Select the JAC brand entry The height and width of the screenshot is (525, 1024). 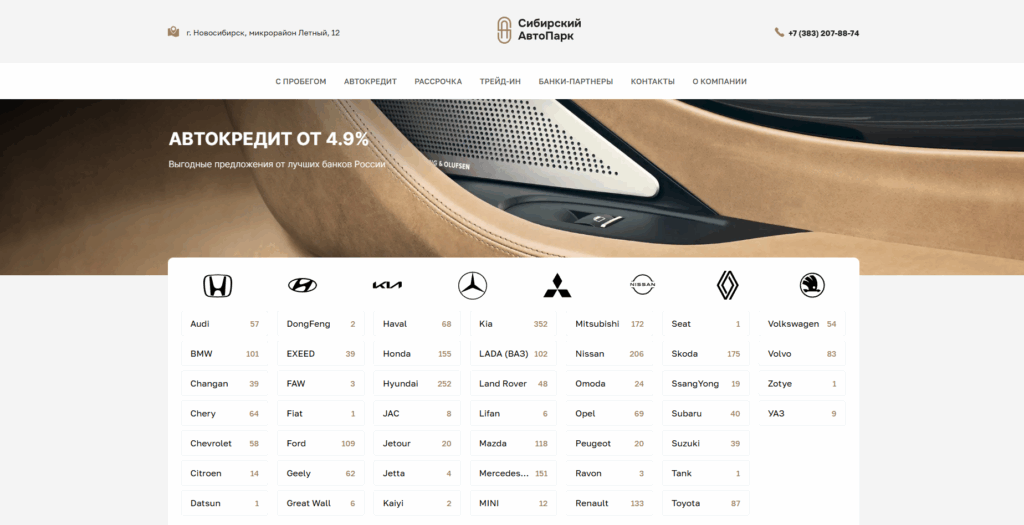click(417, 414)
